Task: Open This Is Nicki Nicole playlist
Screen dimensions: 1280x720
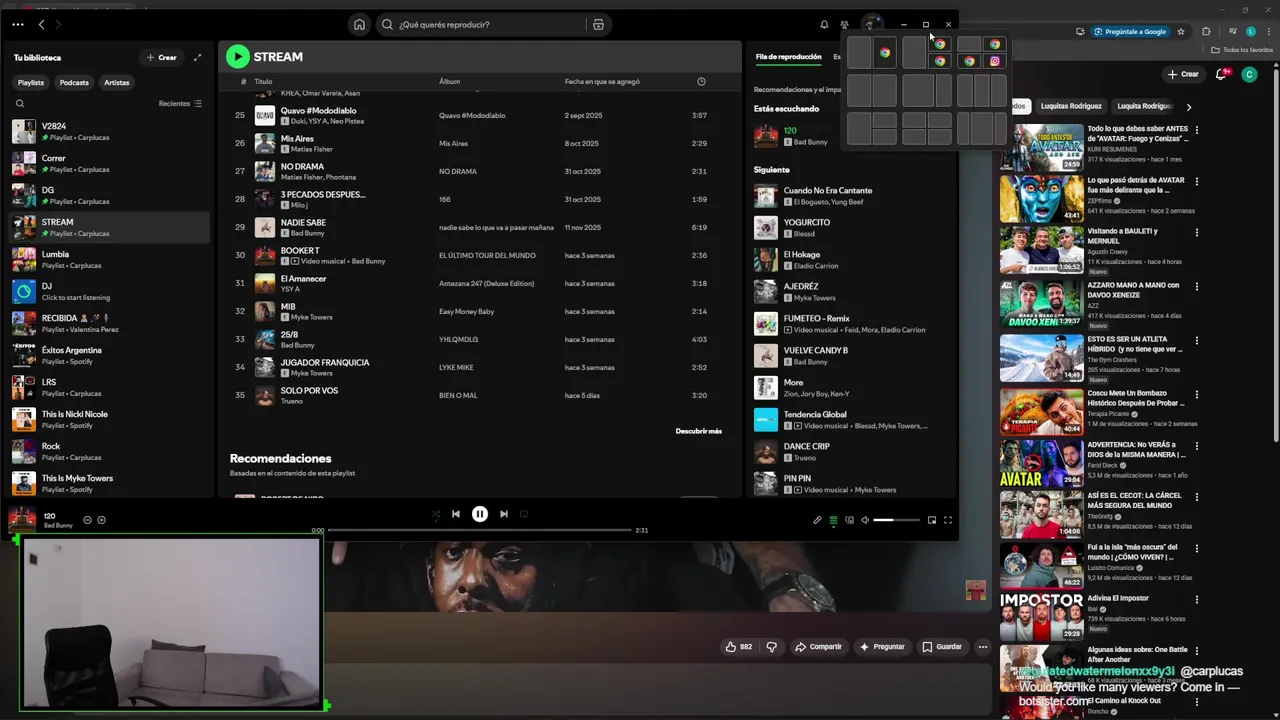Action: [x=110, y=419]
